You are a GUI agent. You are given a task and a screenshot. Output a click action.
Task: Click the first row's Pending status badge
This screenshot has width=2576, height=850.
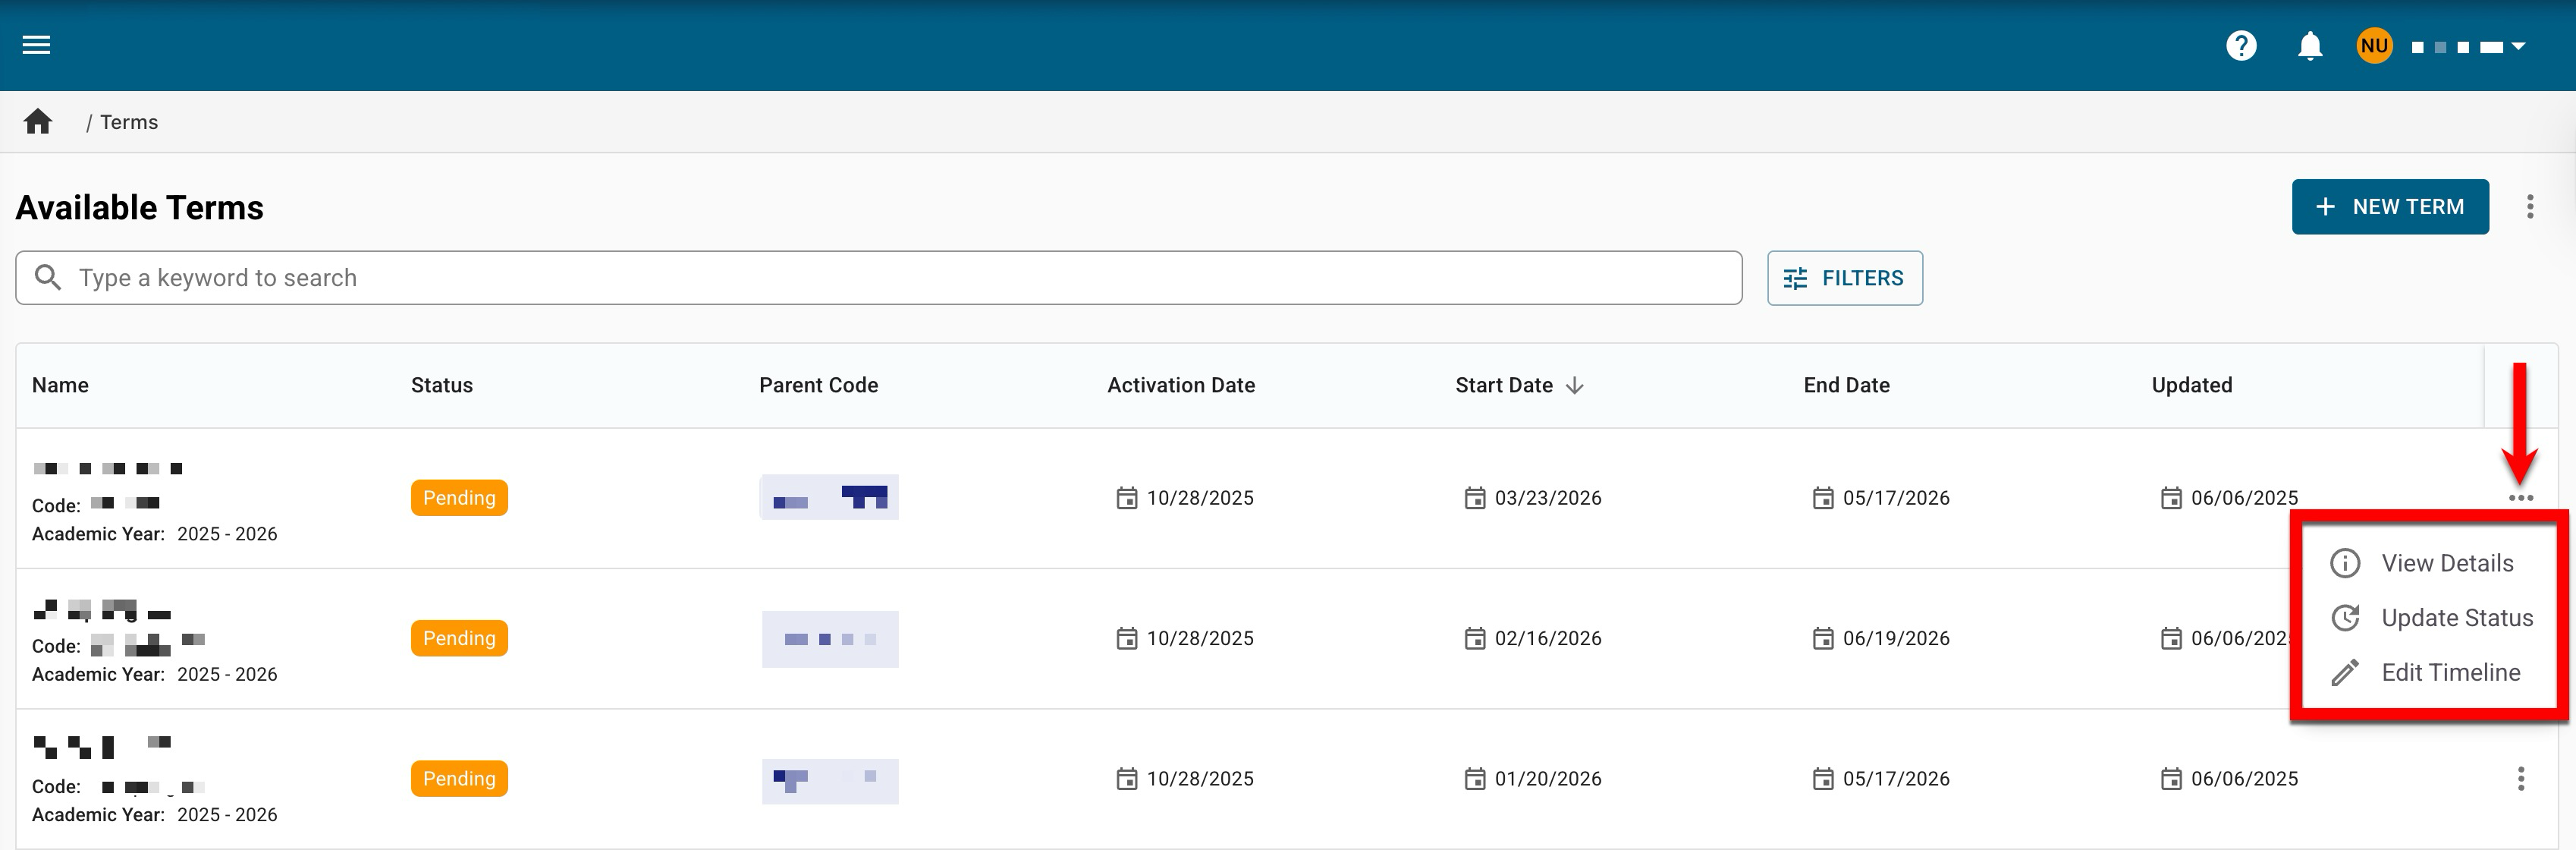(459, 498)
